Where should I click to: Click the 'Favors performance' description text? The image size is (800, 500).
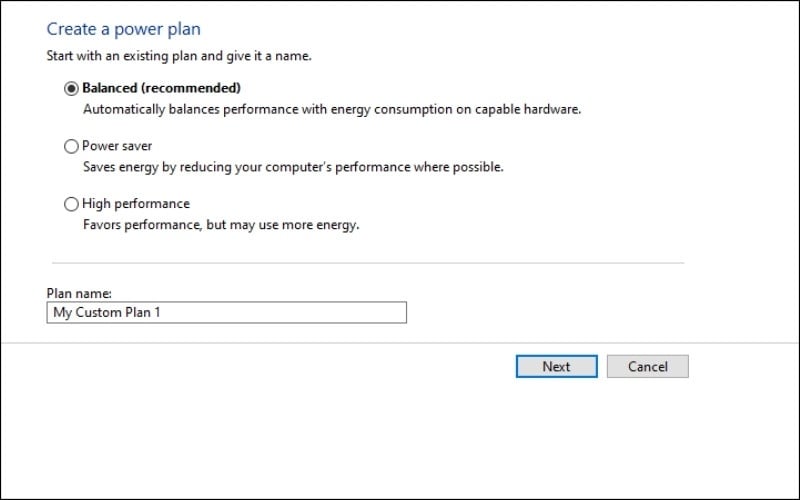coord(220,225)
